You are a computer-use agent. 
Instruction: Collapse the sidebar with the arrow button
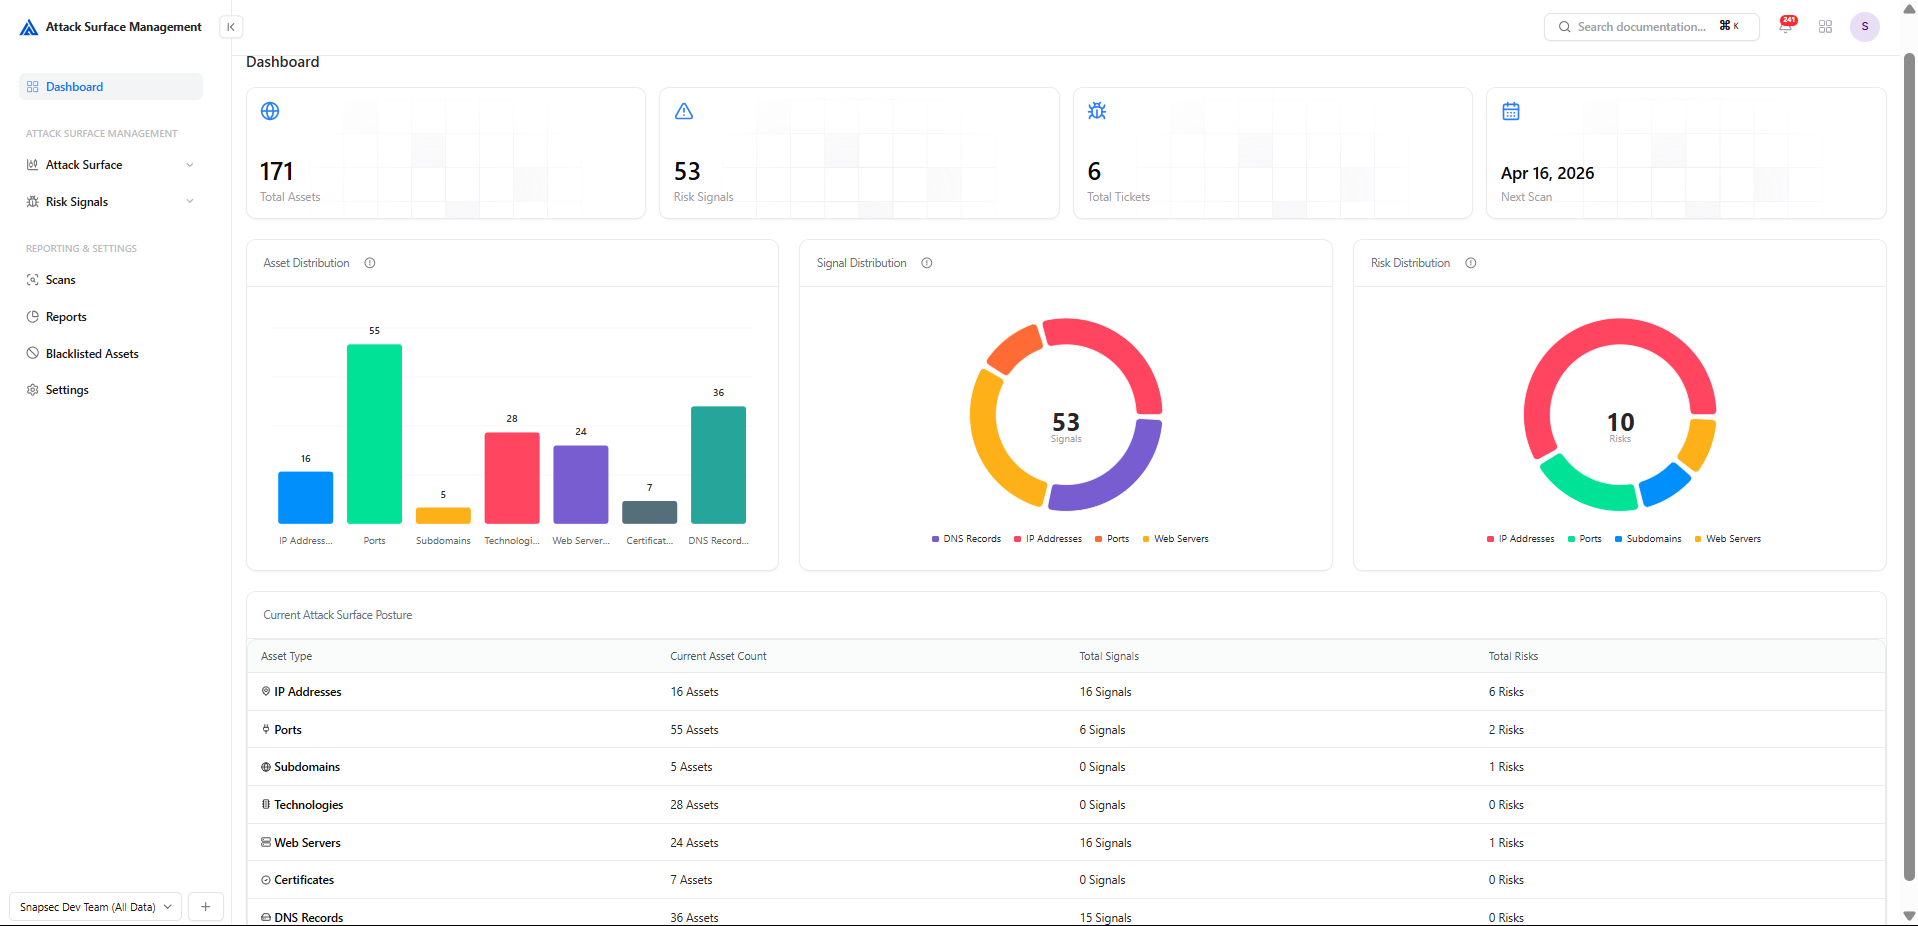click(x=231, y=27)
